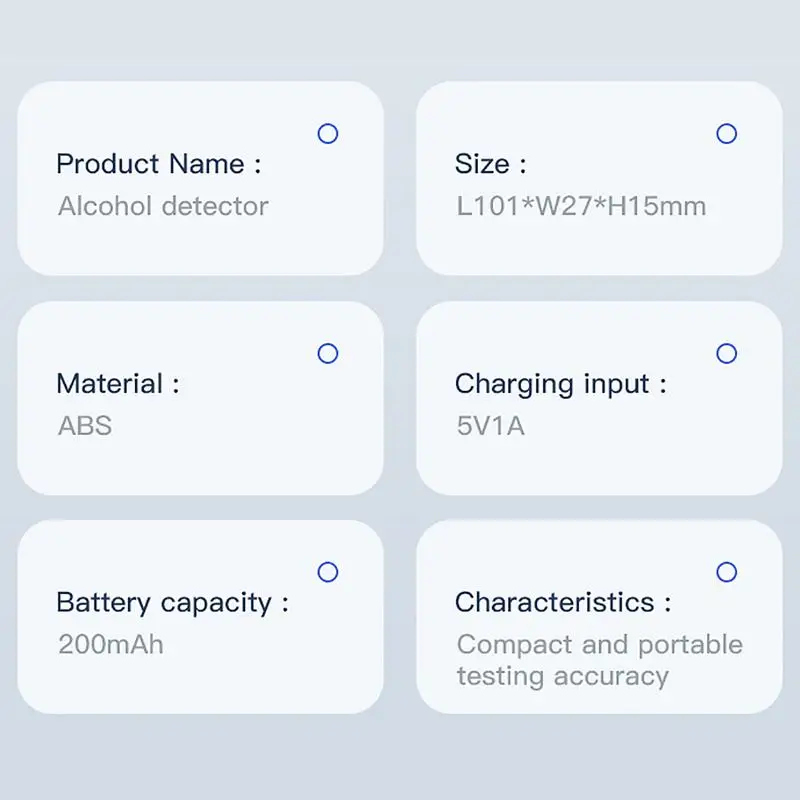Click the "200mAh" capacity value
This screenshot has height=800, width=800.
click(110, 644)
